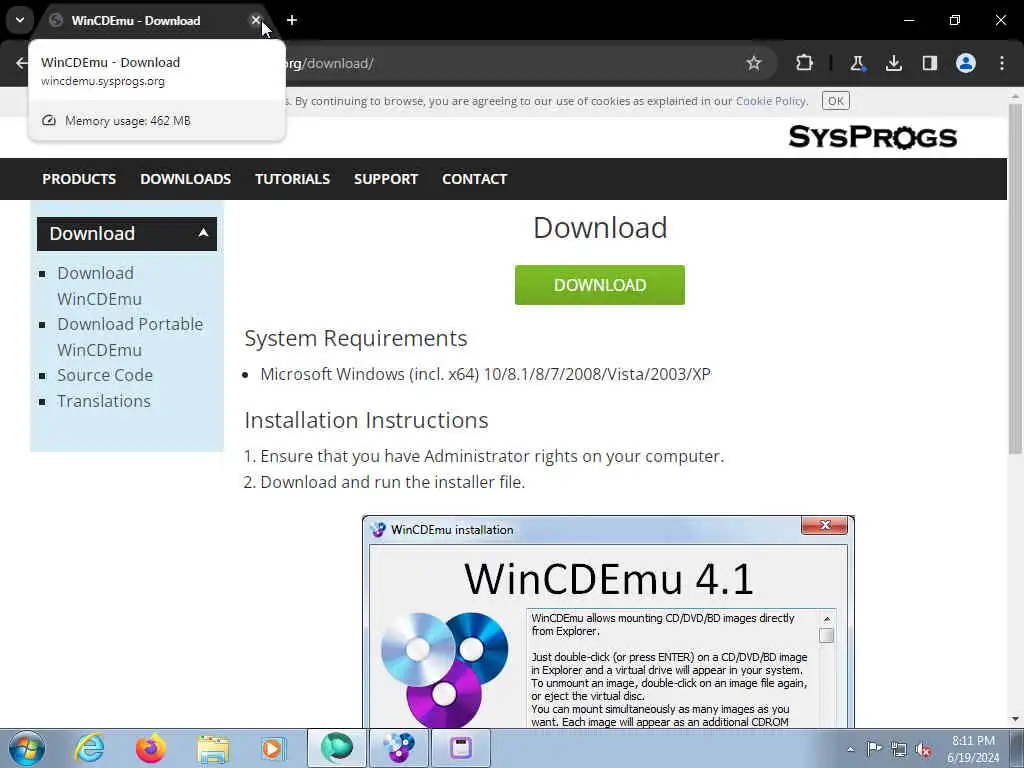Viewport: 1024px width, 768px height.
Task: Open the tab search dropdown arrow
Action: 20,20
